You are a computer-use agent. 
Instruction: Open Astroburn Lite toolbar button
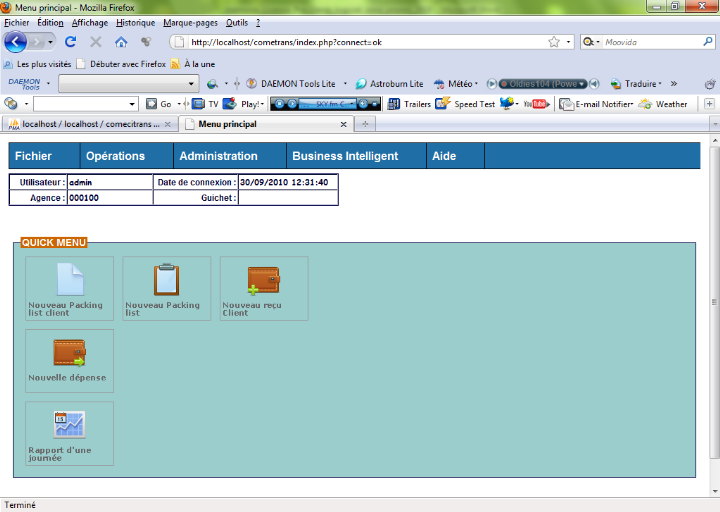(x=390, y=84)
